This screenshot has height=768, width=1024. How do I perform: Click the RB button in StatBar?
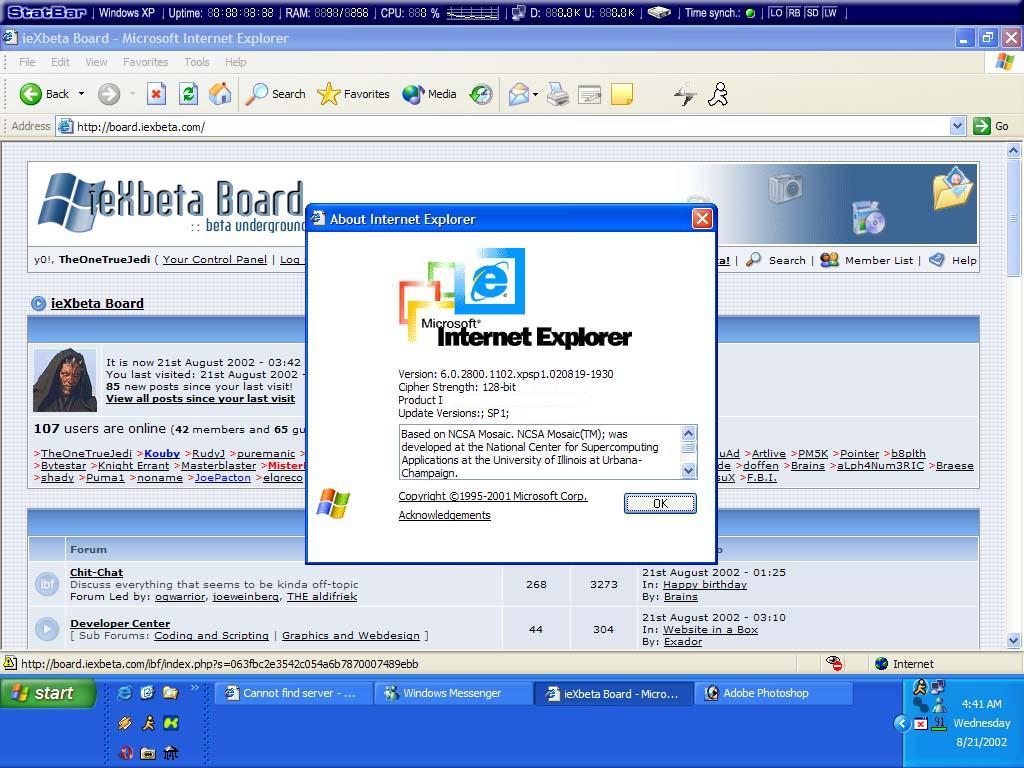(793, 12)
